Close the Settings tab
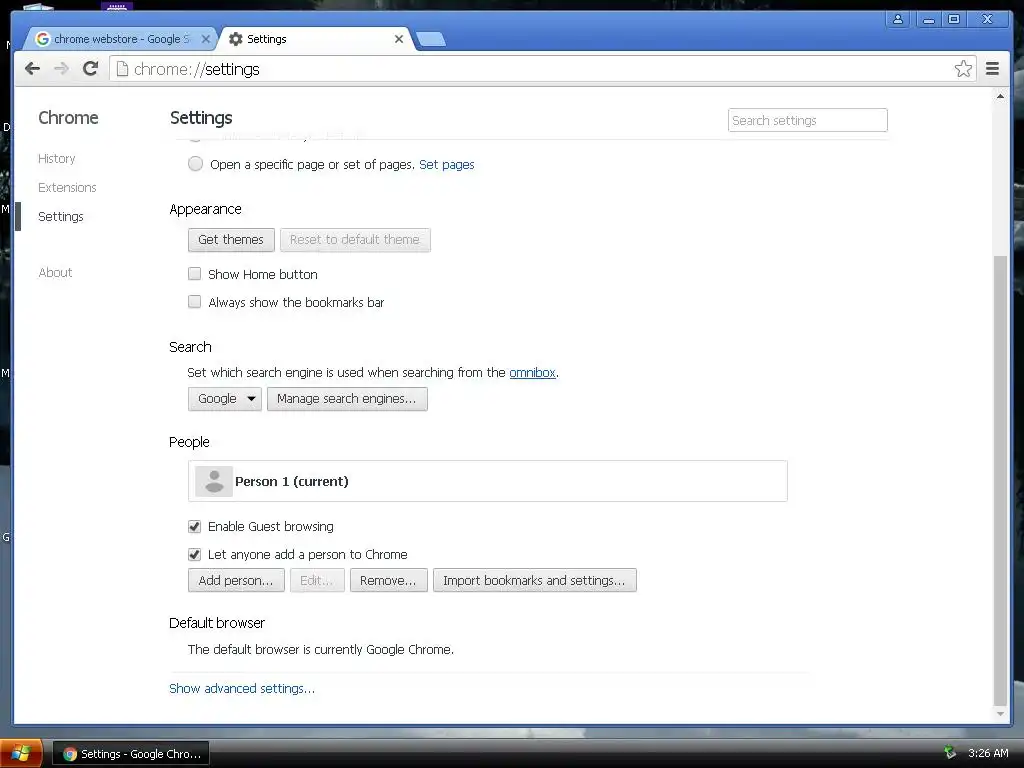This screenshot has height=768, width=1024. tap(399, 39)
